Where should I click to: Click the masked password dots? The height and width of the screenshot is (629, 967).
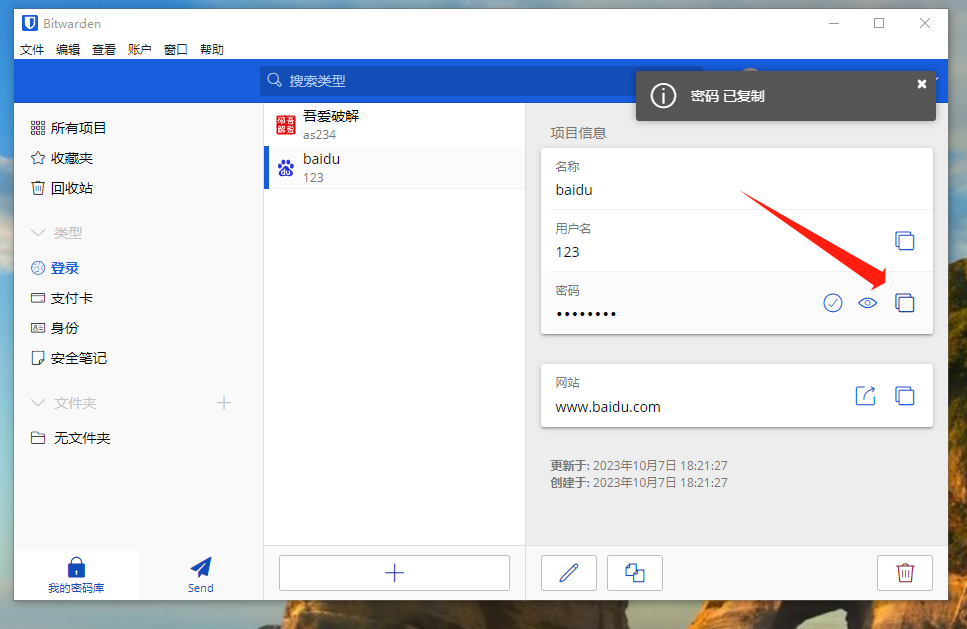coord(586,314)
